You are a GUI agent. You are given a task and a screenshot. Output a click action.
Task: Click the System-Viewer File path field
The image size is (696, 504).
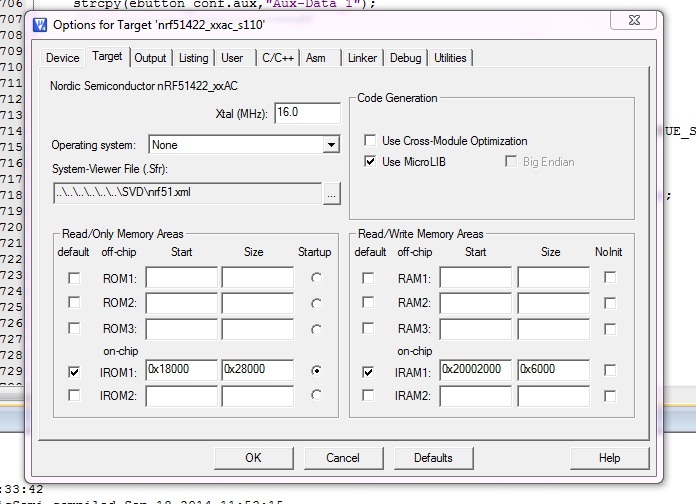tap(187, 193)
